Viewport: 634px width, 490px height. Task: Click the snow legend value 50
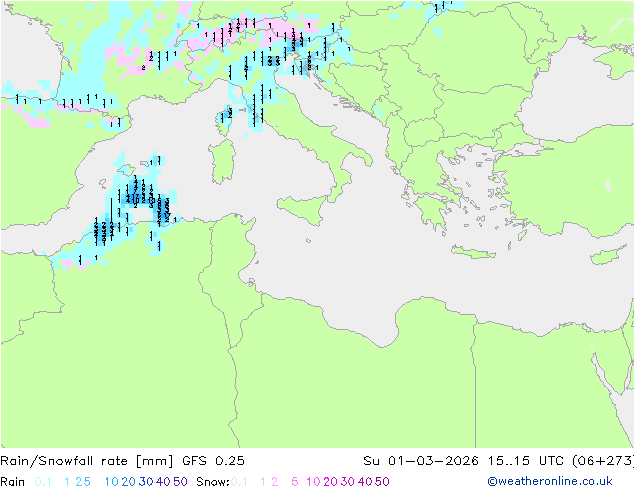click(x=382, y=482)
